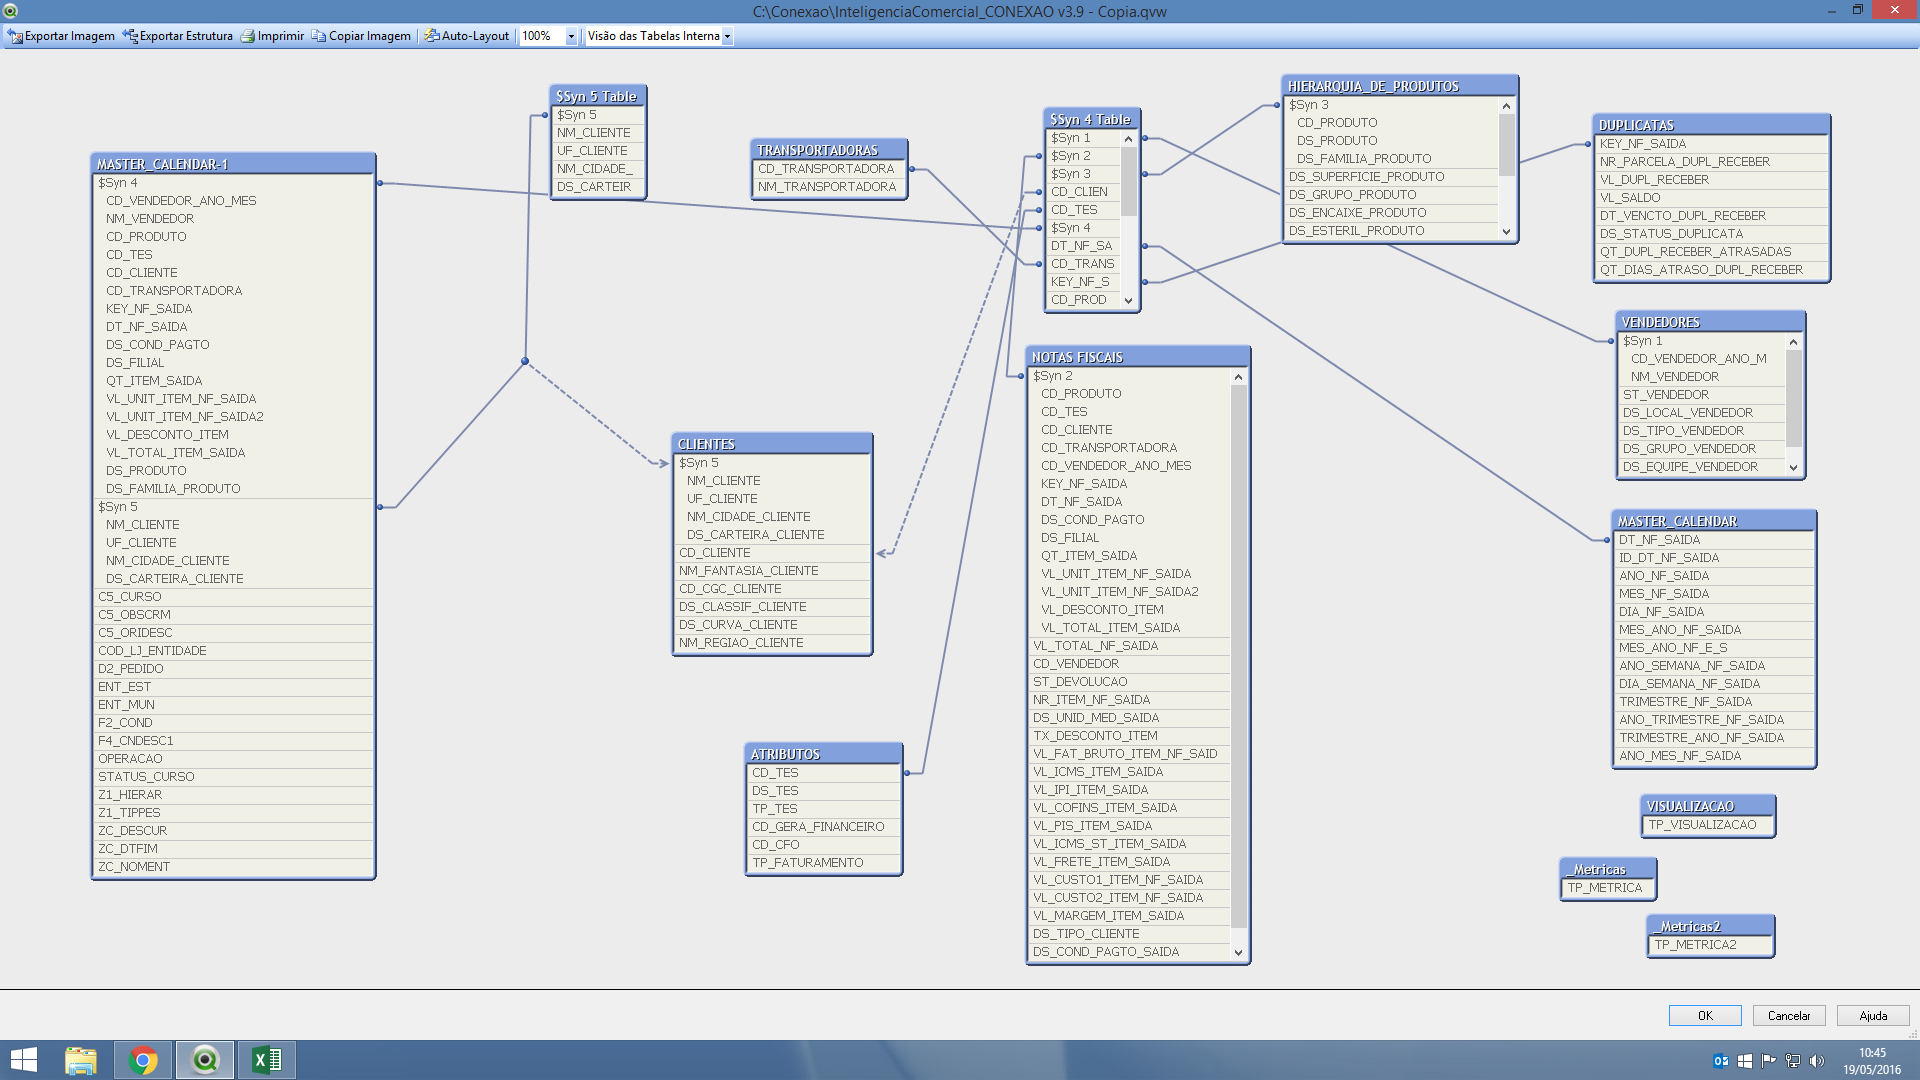Select the TRANSPORTADORAS table header
This screenshot has width=1920, height=1080.
click(829, 150)
